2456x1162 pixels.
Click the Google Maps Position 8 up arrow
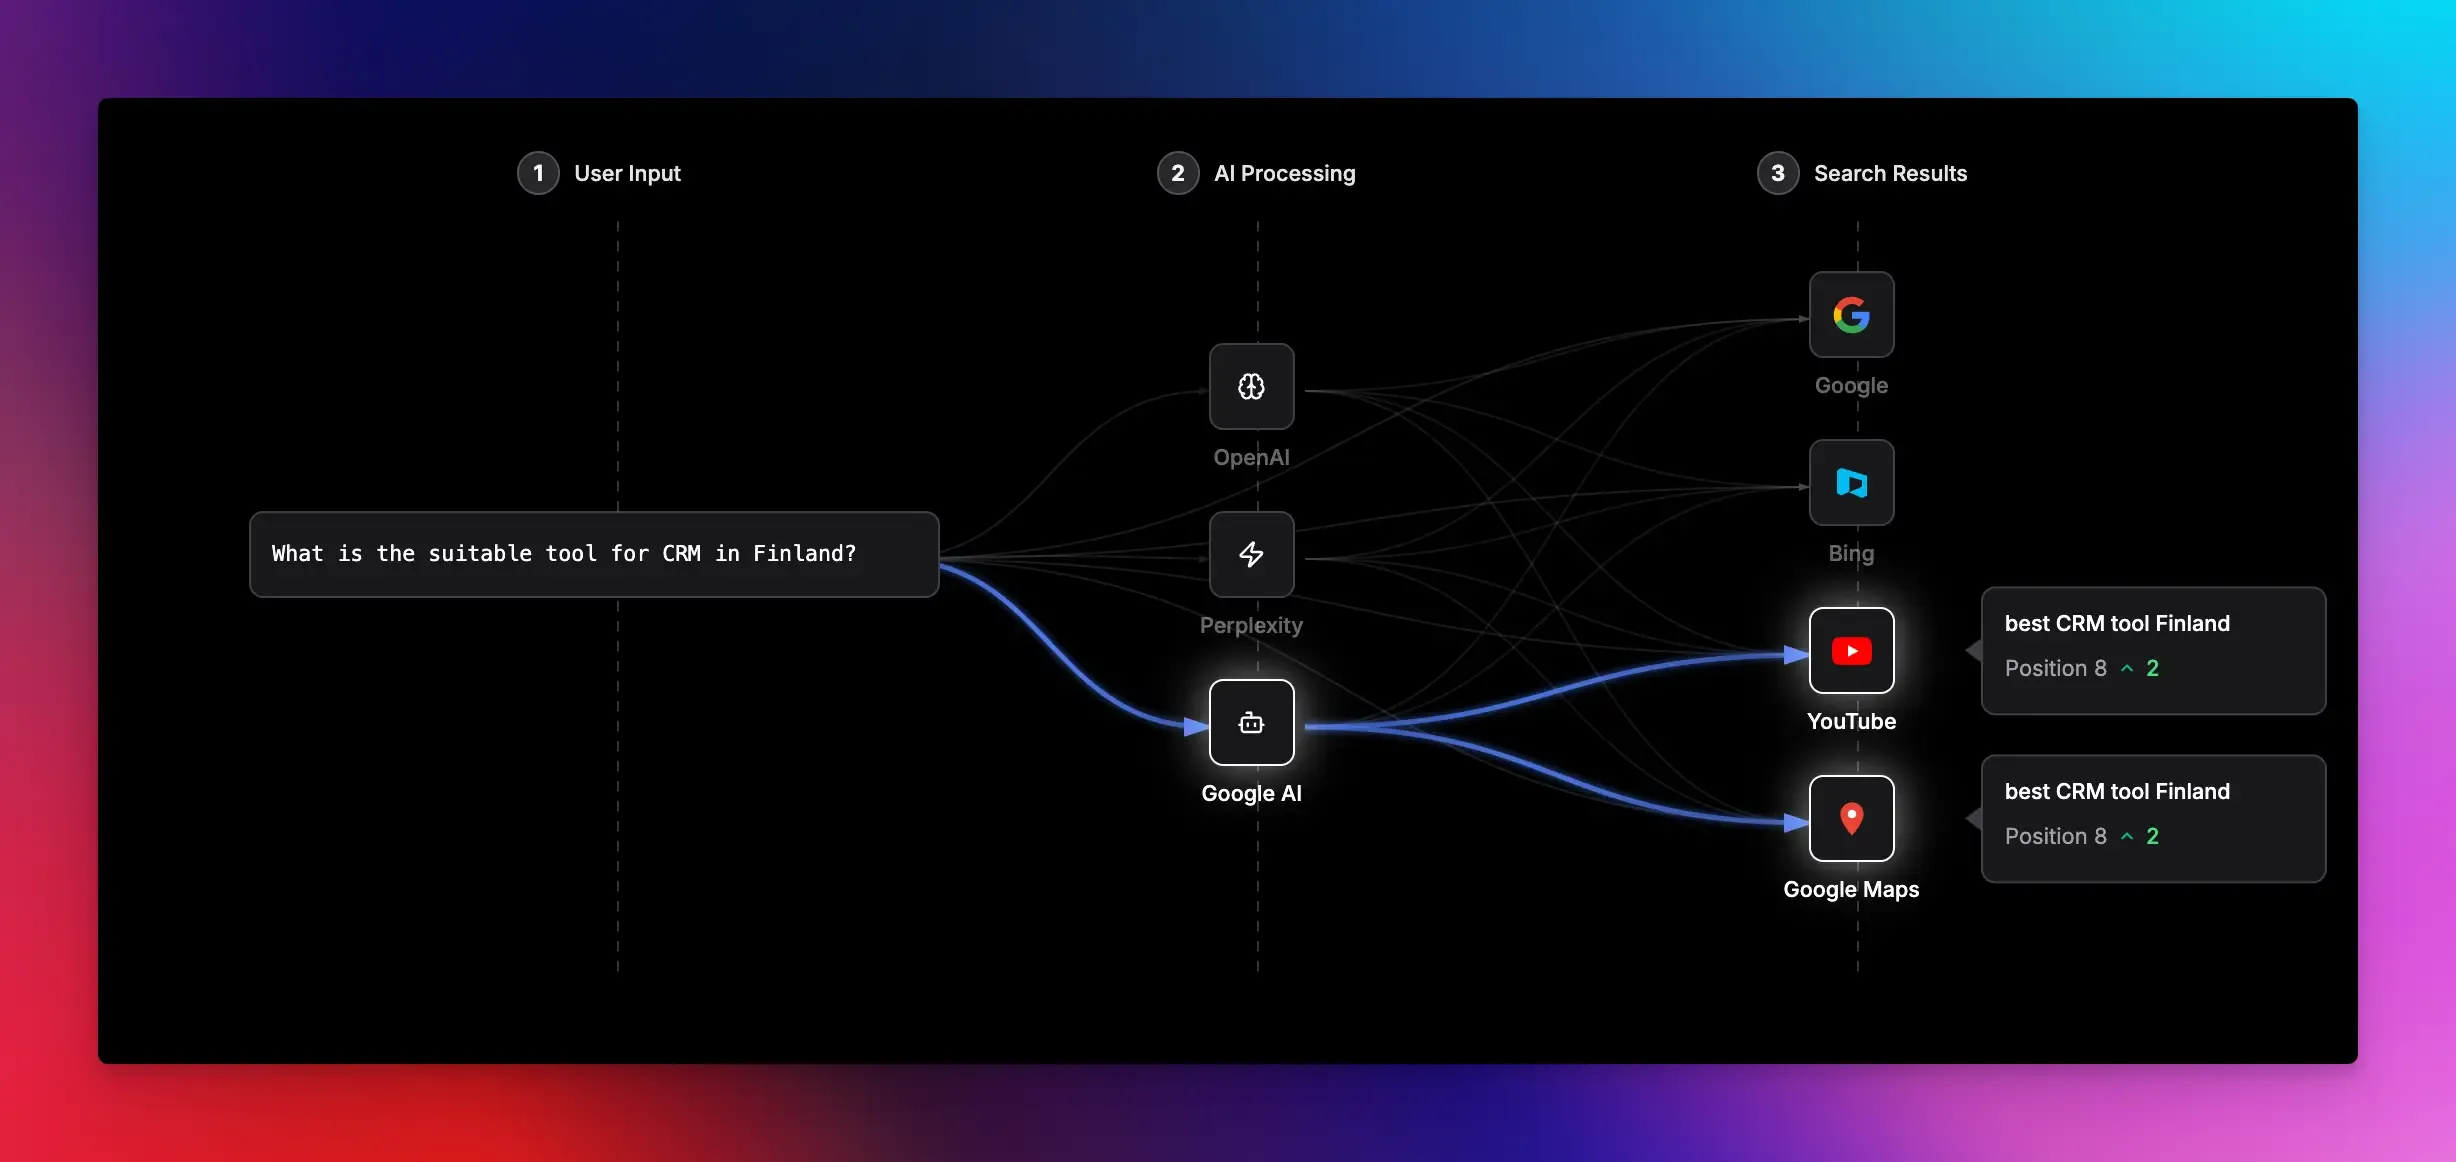tap(2127, 836)
